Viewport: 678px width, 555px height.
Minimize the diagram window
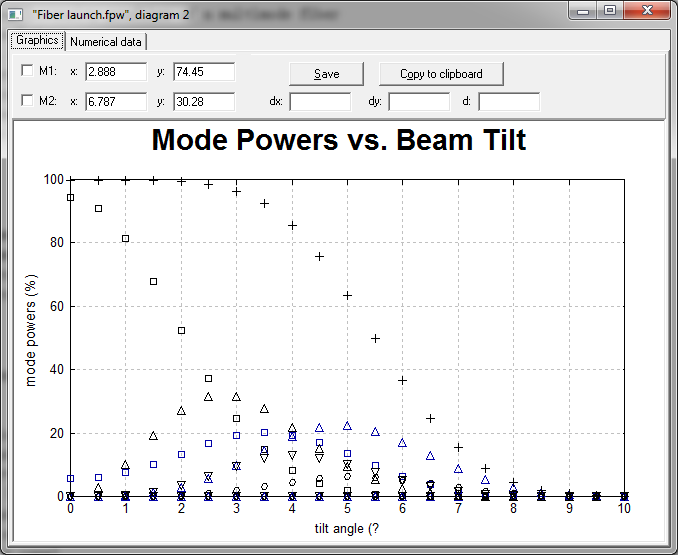point(583,11)
